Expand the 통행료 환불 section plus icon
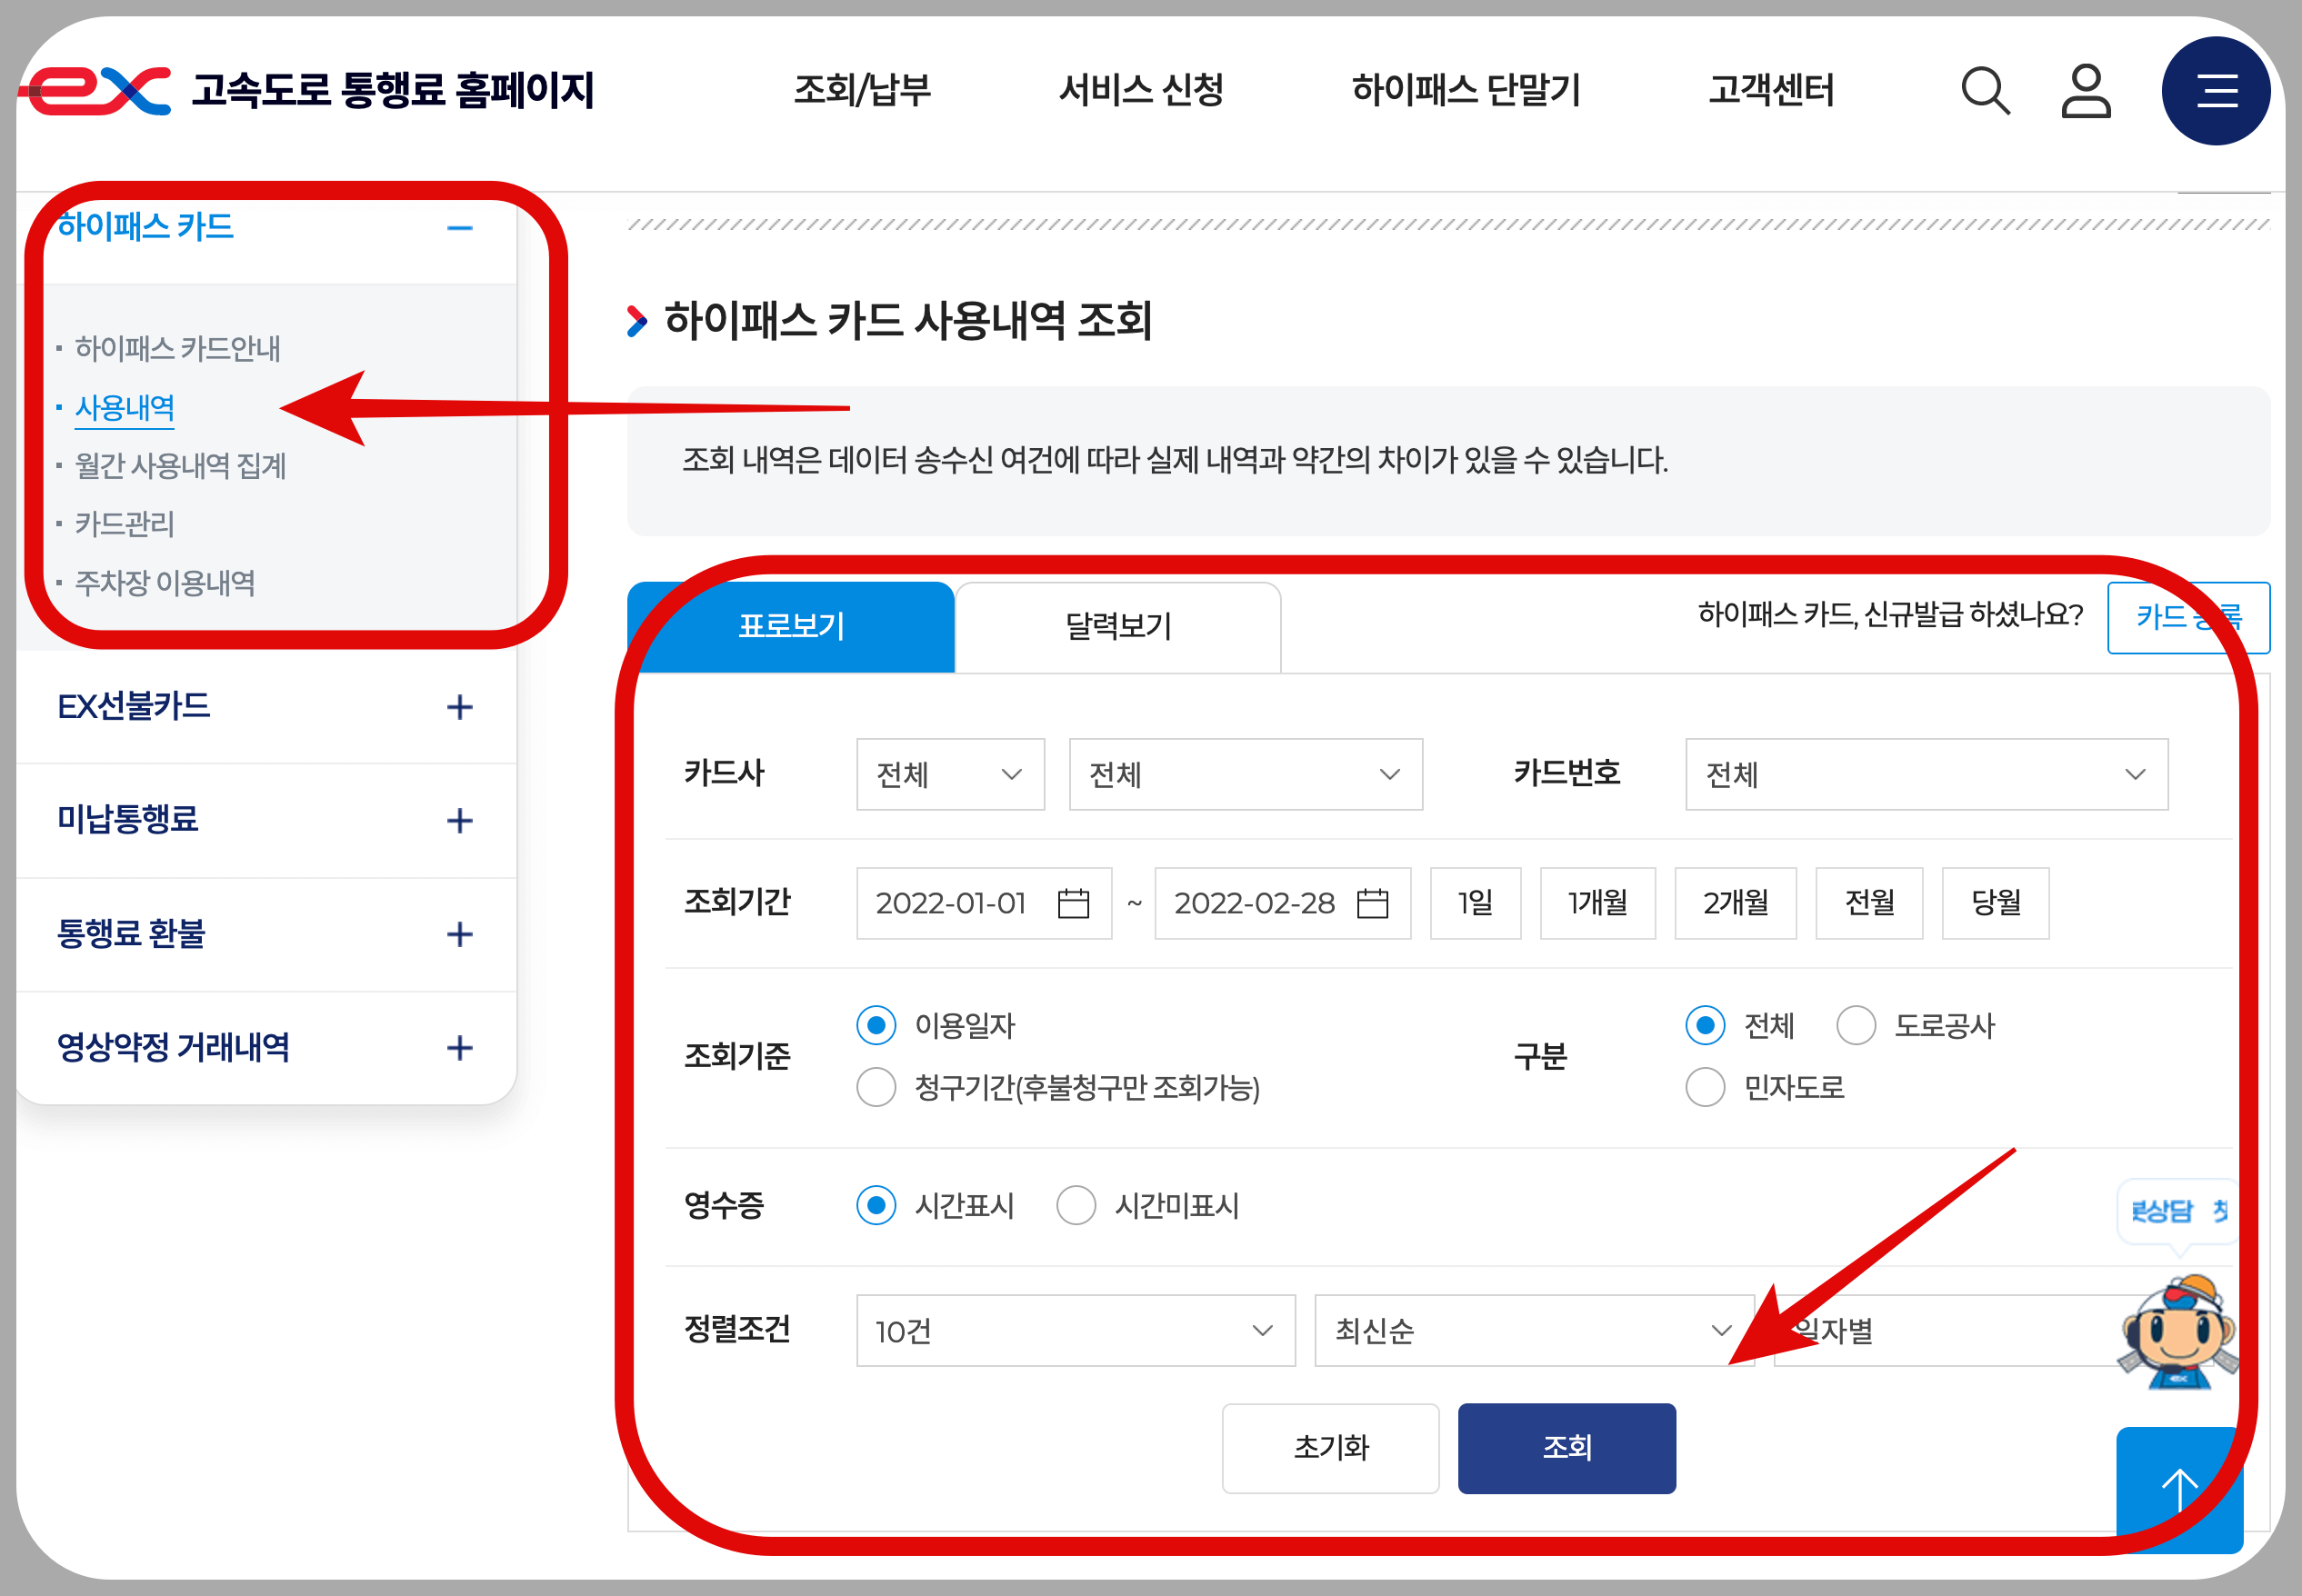Screen dimensions: 2302x1596 (x=460, y=934)
